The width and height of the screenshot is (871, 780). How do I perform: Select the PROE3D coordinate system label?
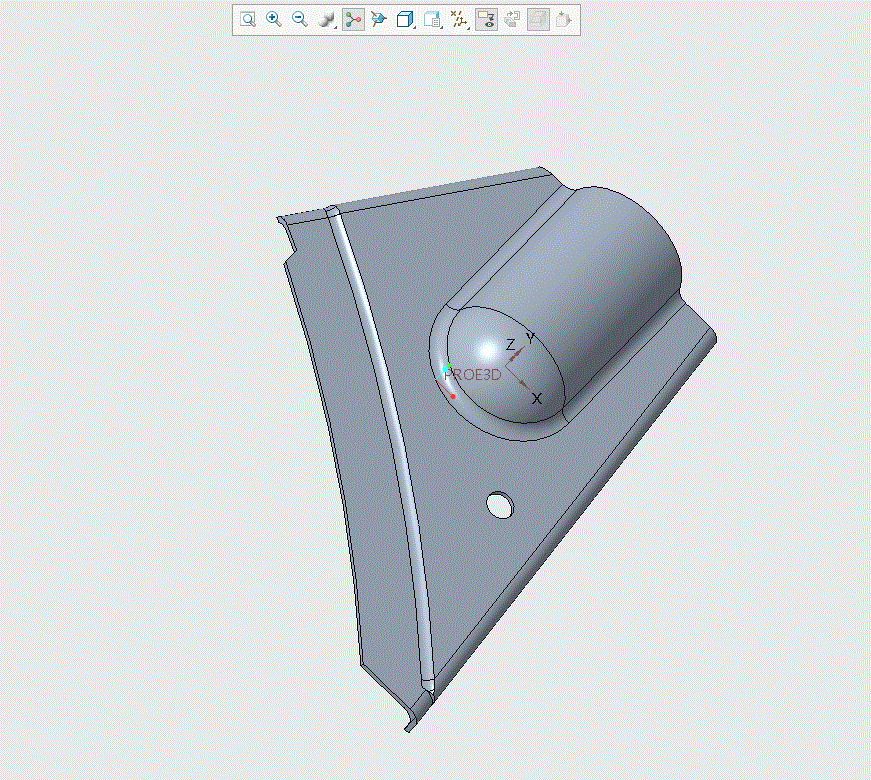tap(473, 374)
